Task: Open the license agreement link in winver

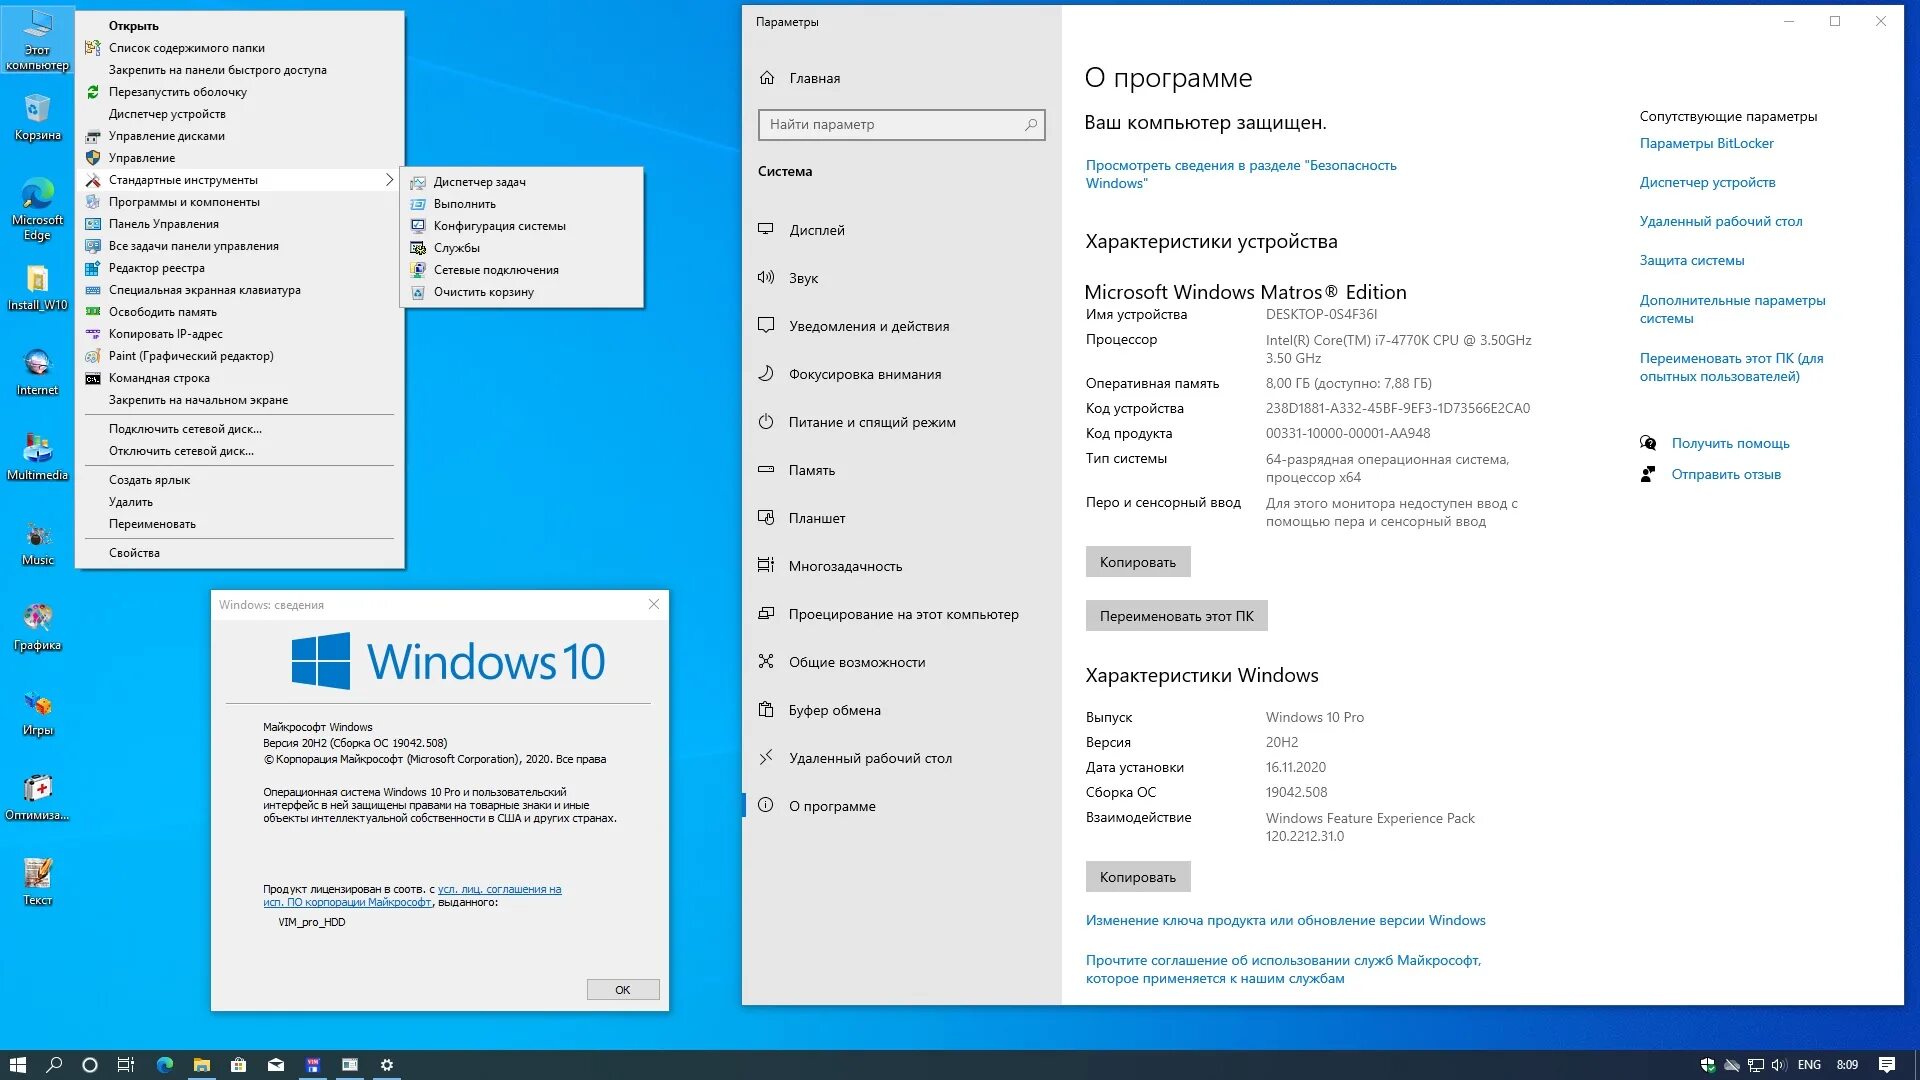Action: tap(412, 895)
